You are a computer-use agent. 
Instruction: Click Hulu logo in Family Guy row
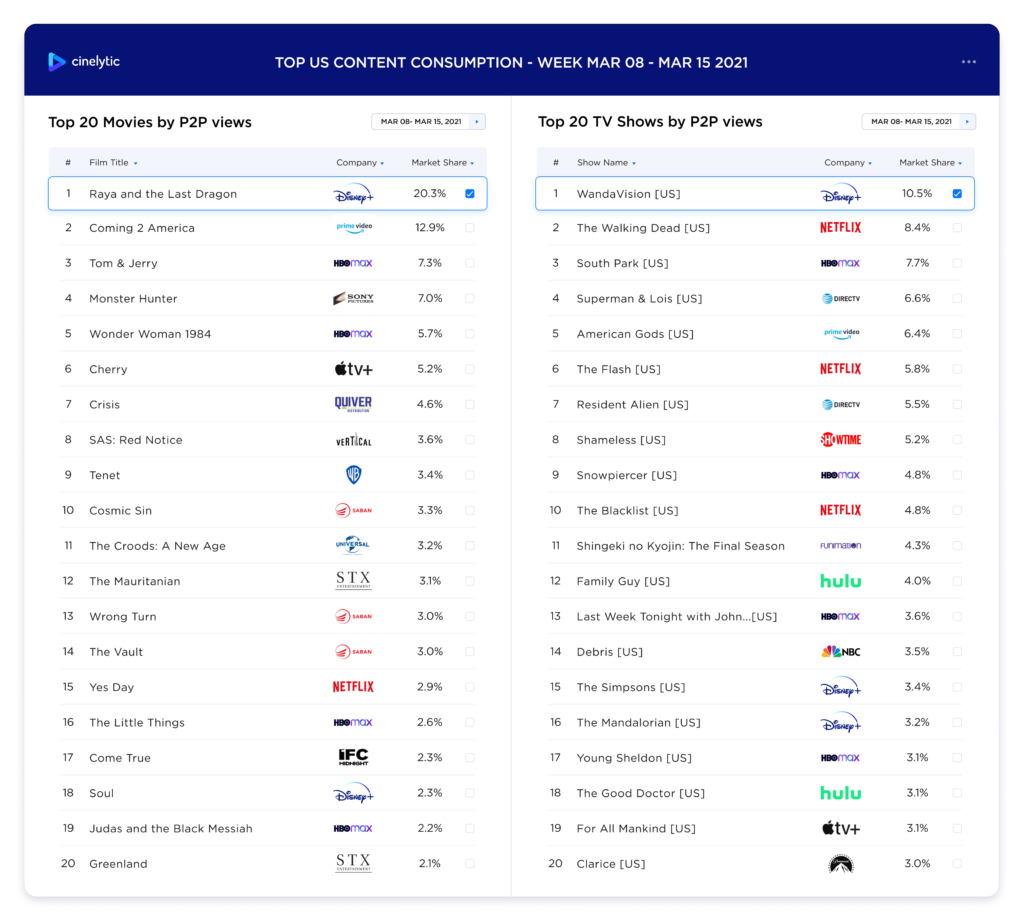point(840,581)
